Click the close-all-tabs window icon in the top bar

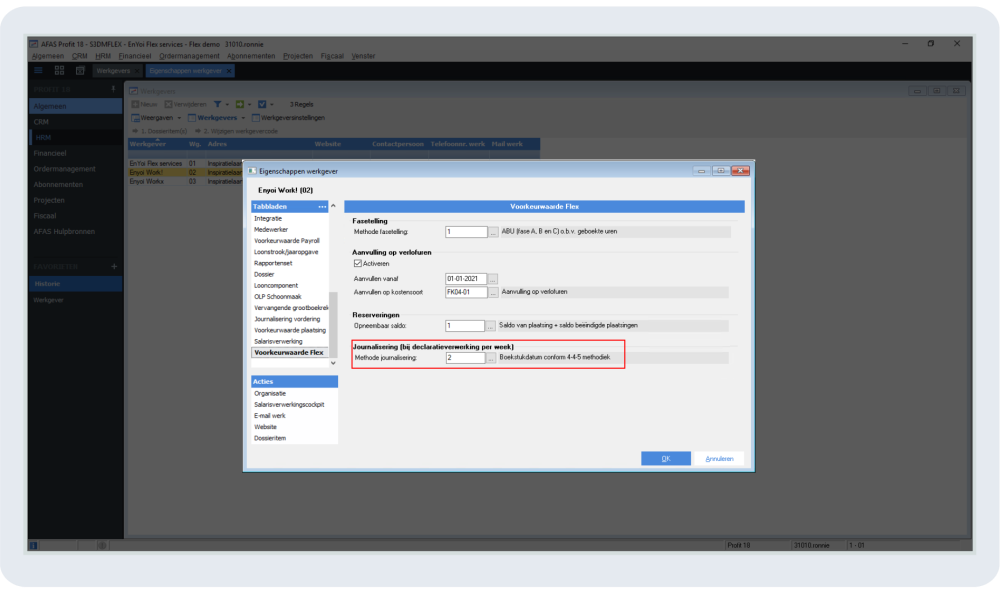point(80,70)
